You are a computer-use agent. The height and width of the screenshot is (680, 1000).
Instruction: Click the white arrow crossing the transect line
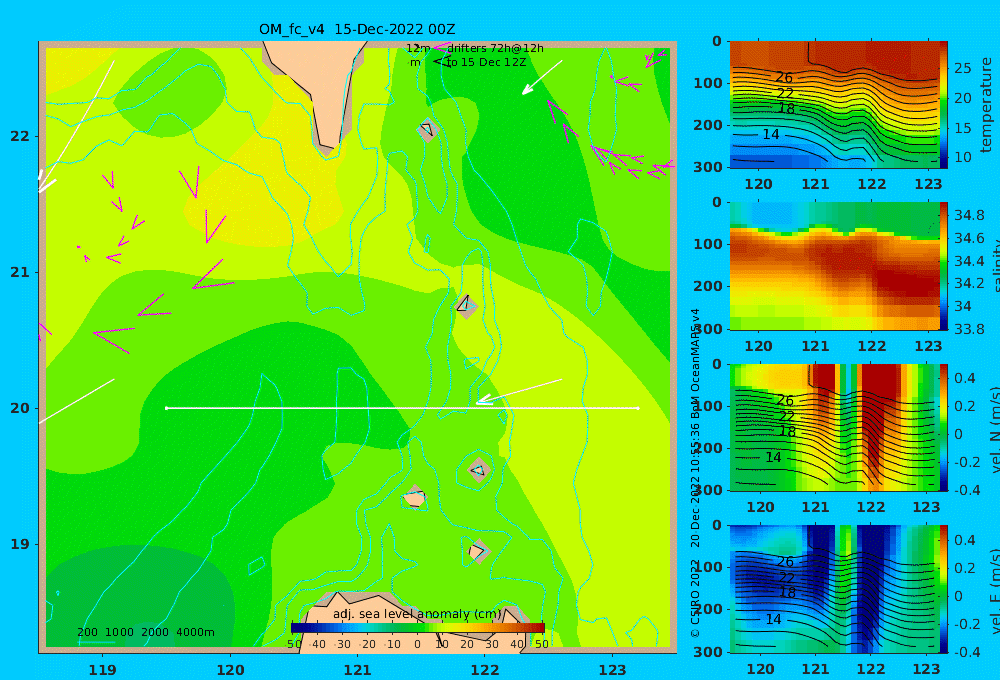520,391
